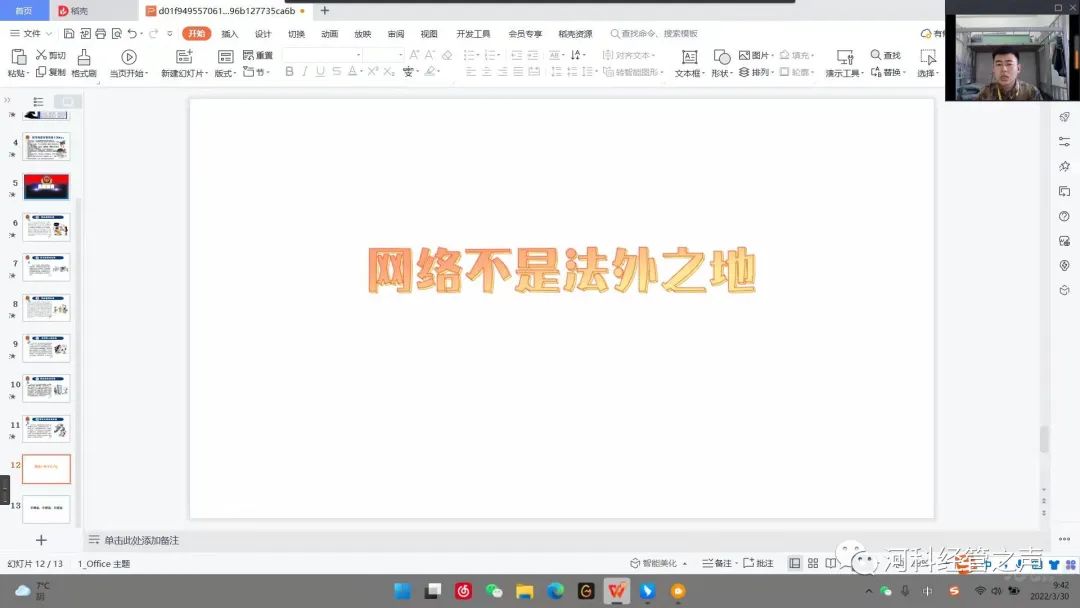Toggle Strikethrough formatting
Viewport: 1080px width, 608px height.
pyautogui.click(x=336, y=72)
